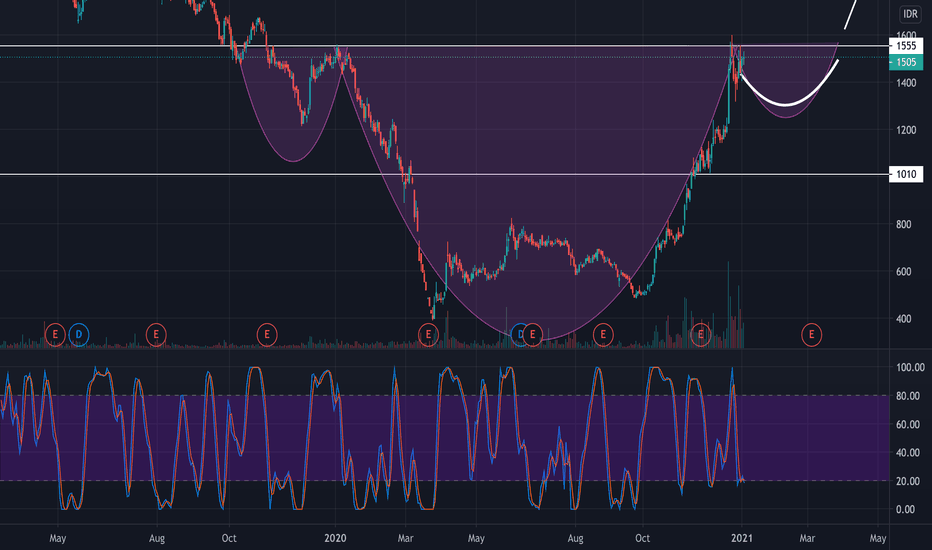Open the IDR currency selector

[x=910, y=14]
